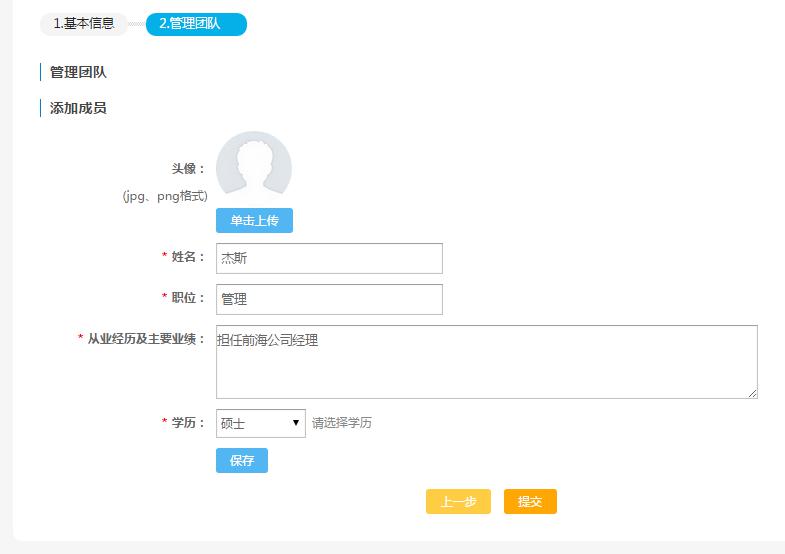Click the 添加成员 section heading
The image size is (785, 554).
click(x=78, y=108)
